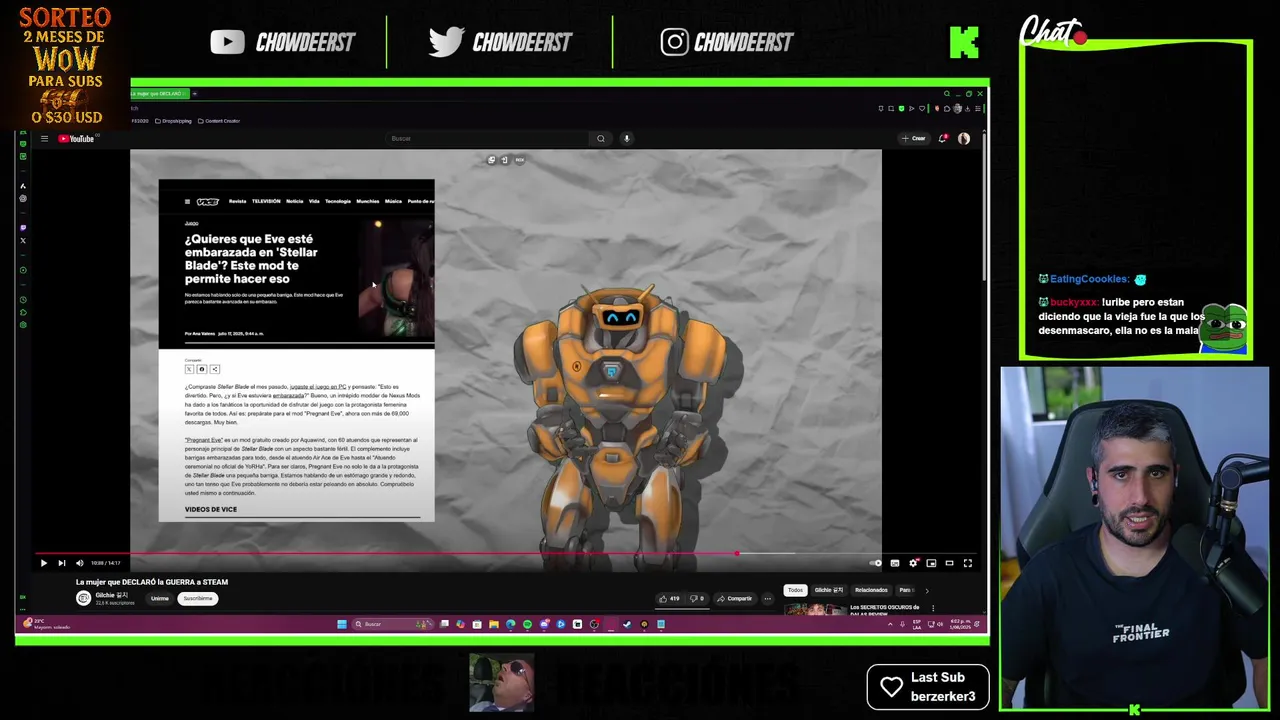Open the Content Creator bookmarks folder
This screenshot has height=720, width=1280.
(x=219, y=121)
